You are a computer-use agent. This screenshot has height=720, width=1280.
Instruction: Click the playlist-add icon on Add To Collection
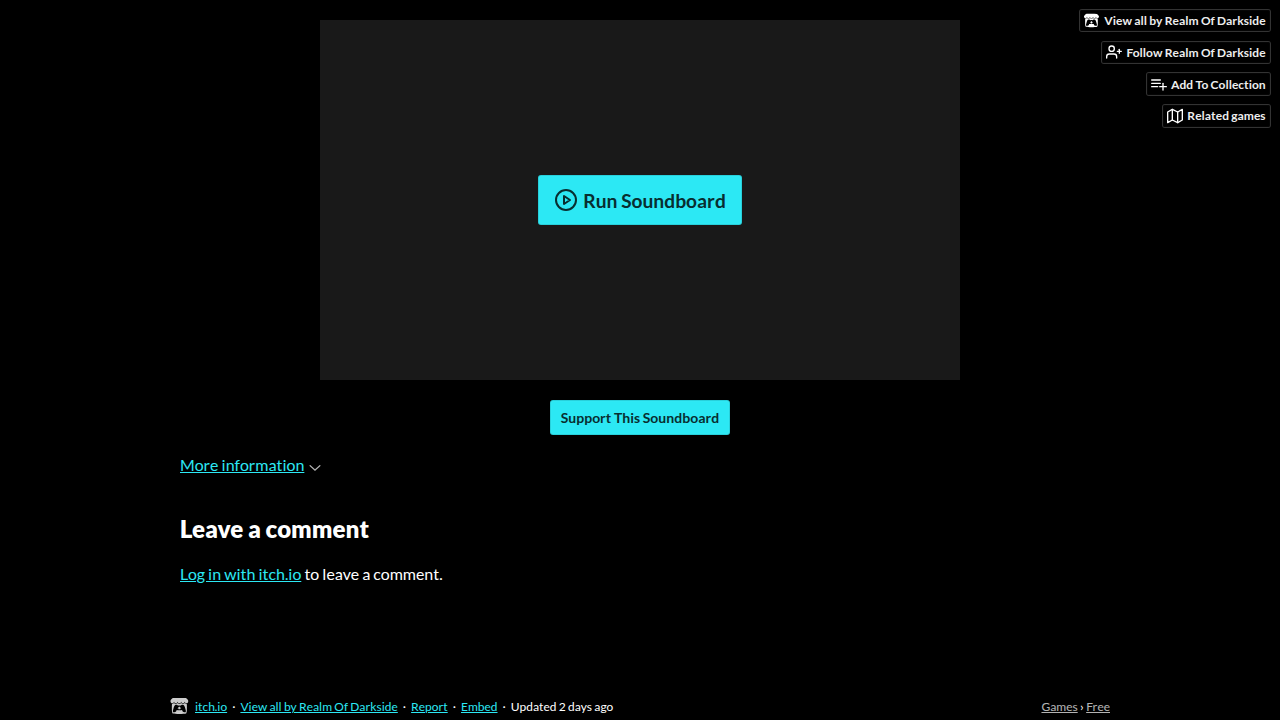[1159, 85]
